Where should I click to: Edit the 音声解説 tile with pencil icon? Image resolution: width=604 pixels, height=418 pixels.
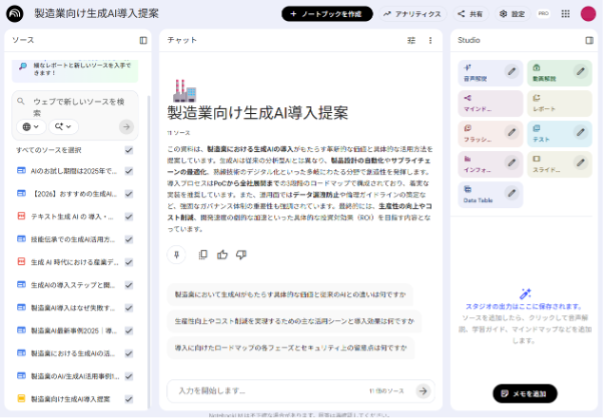pyautogui.click(x=512, y=72)
